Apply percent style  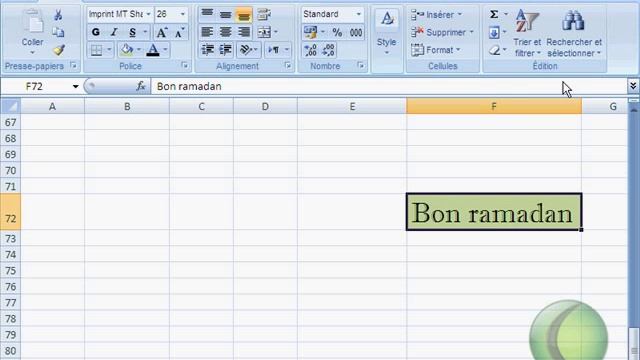pyautogui.click(x=337, y=32)
